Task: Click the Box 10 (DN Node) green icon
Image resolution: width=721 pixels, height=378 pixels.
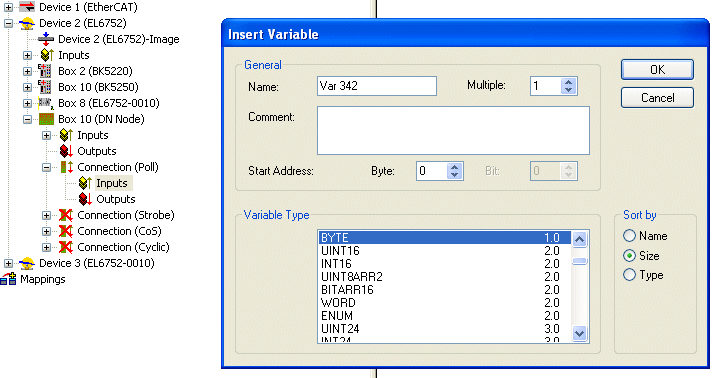Action: 46,119
